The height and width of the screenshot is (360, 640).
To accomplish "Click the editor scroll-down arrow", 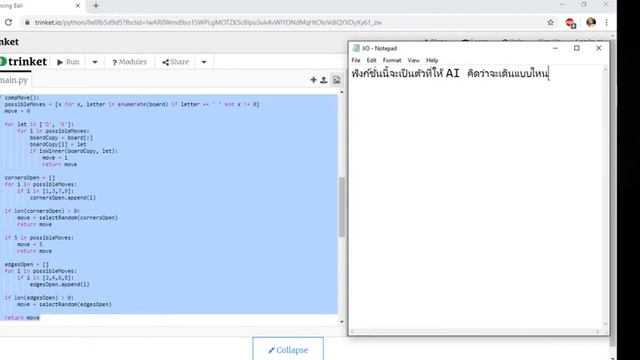I will tap(342, 322).
